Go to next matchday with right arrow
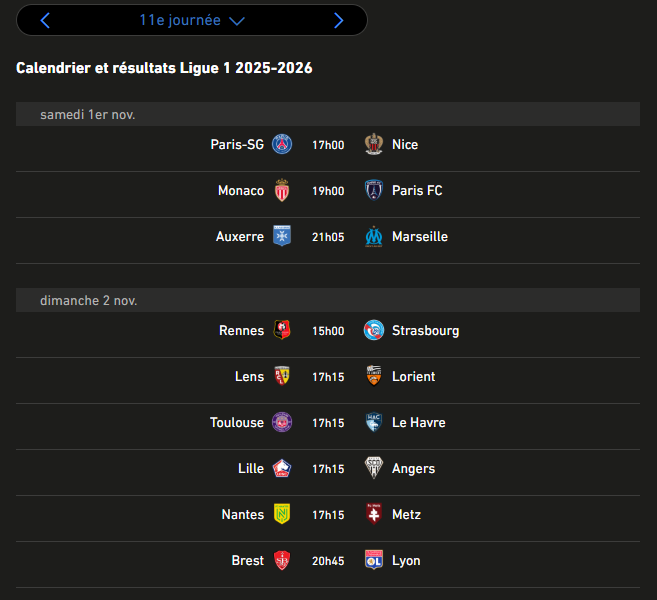 coord(339,20)
